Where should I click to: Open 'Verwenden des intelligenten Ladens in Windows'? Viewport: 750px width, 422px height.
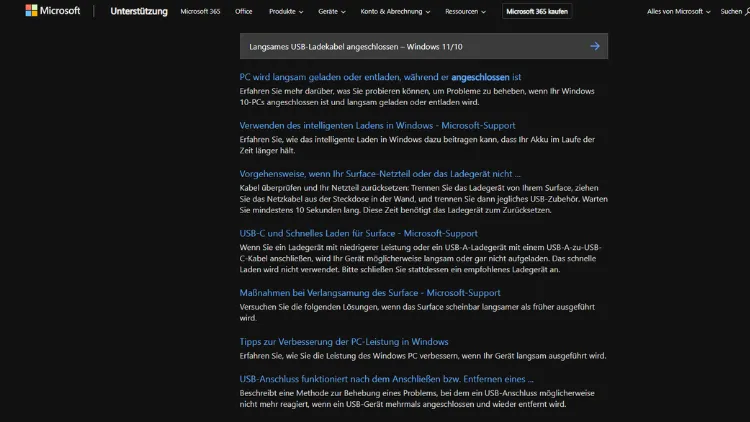[377, 126]
